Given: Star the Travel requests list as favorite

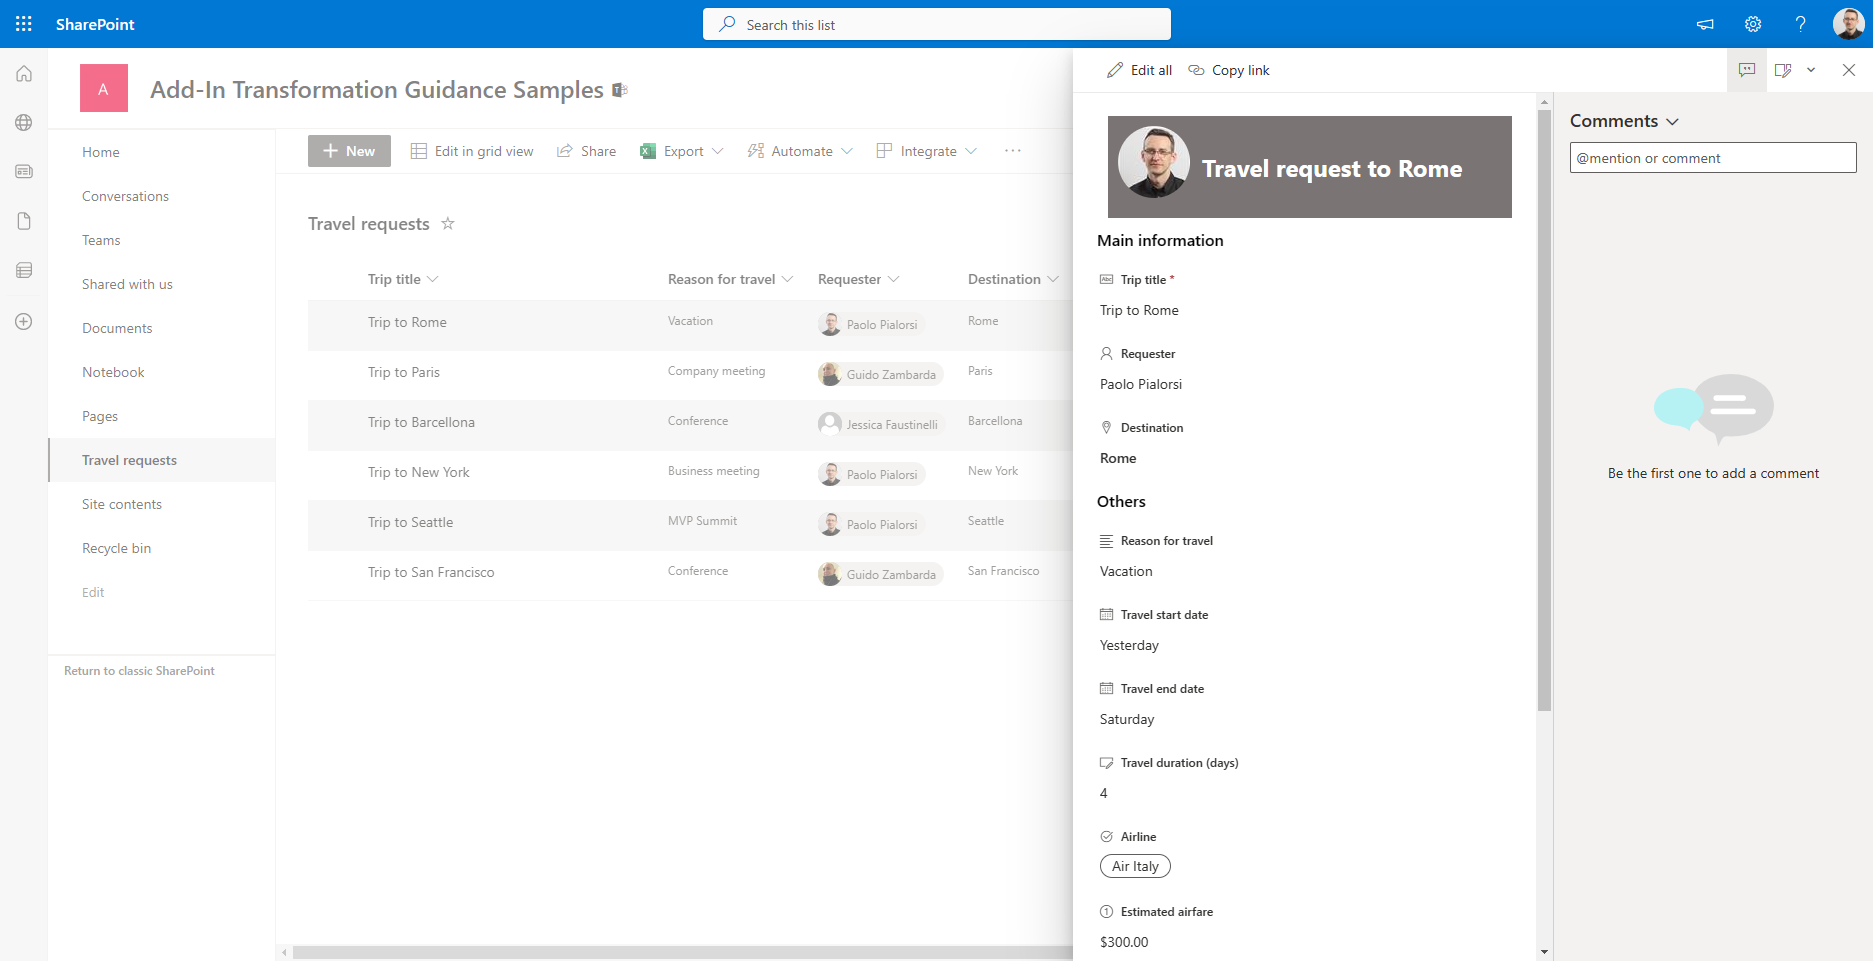Looking at the screenshot, I should tap(448, 223).
